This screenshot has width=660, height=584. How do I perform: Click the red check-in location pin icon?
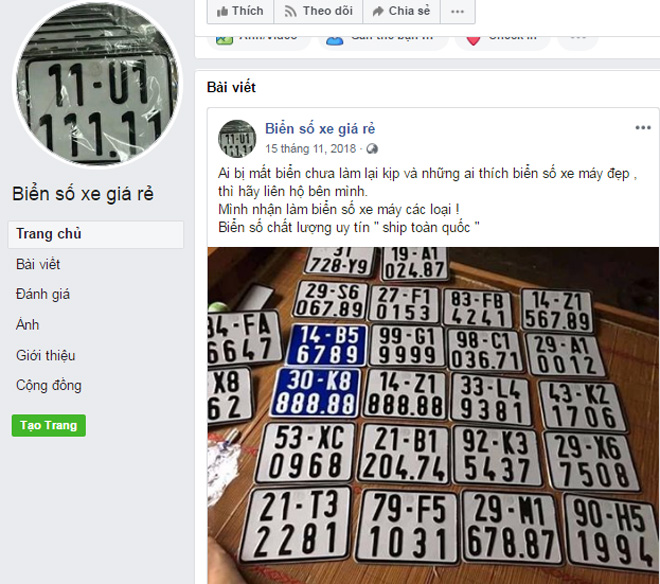pyautogui.click(x=474, y=41)
